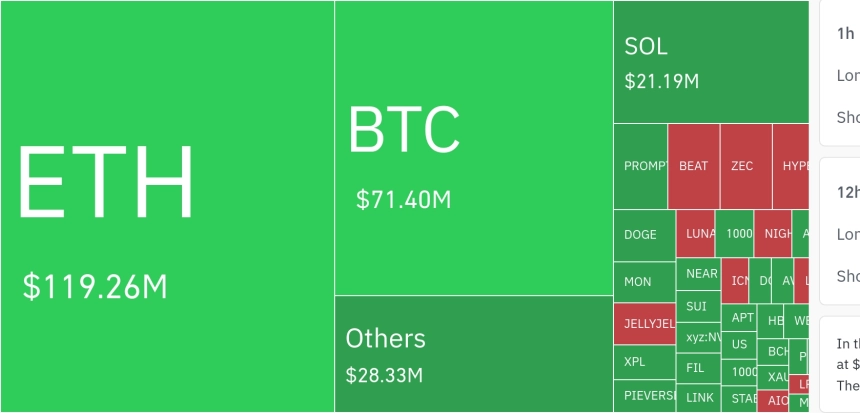Image resolution: width=860 pixels, height=413 pixels.
Task: Select the red ZEC tile
Action: tap(745, 166)
